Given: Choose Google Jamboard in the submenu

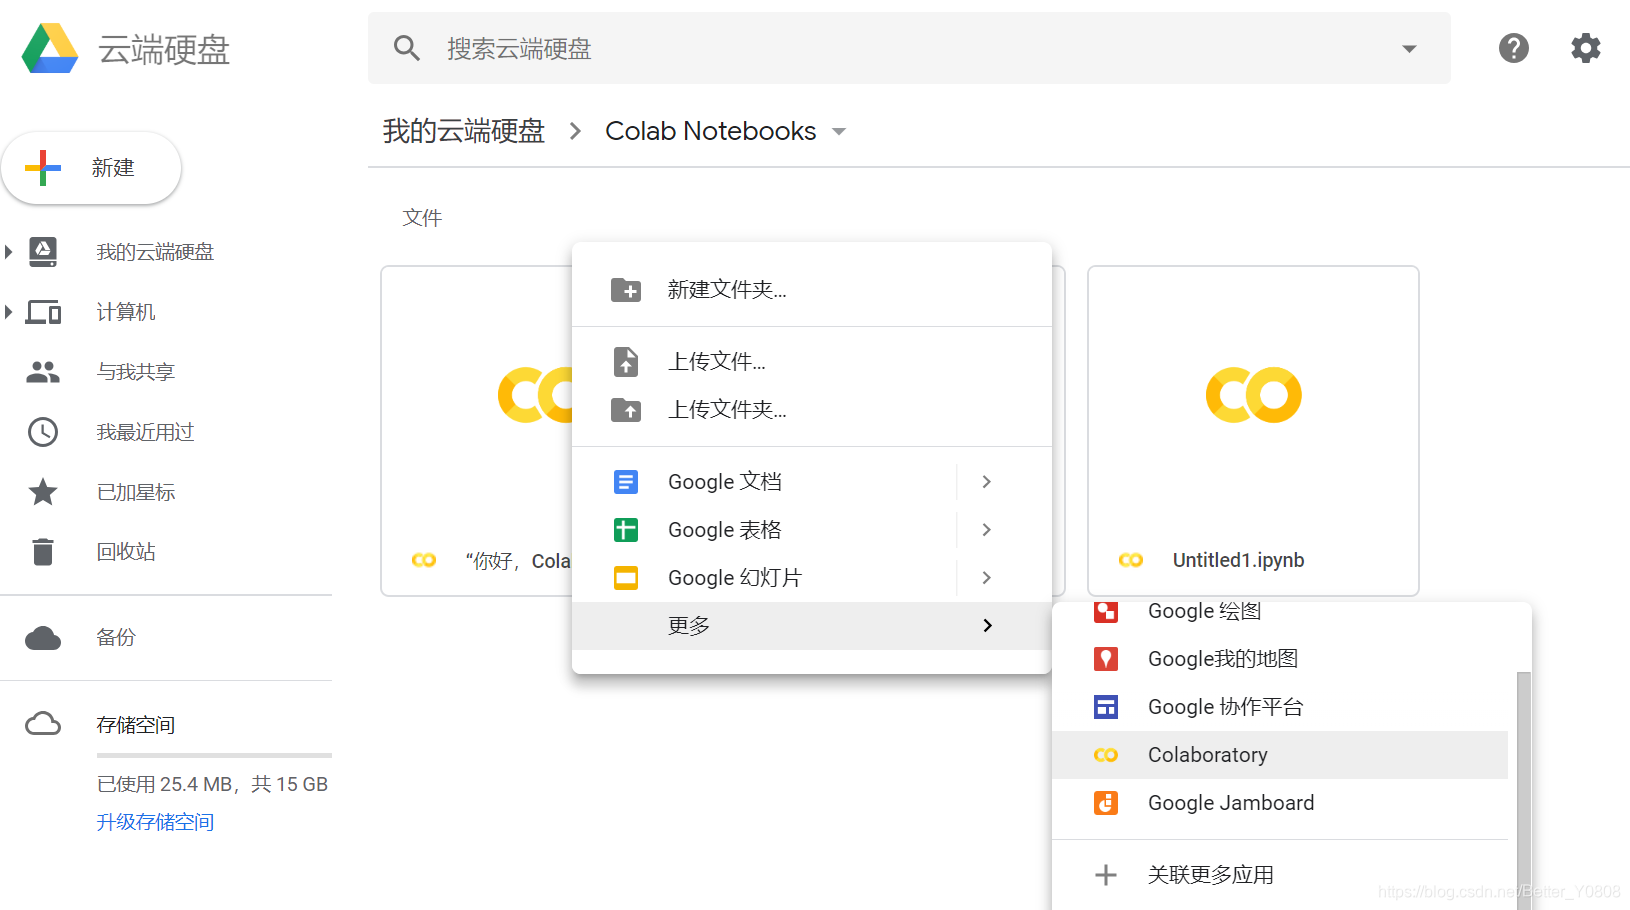Looking at the screenshot, I should (x=1280, y=803).
